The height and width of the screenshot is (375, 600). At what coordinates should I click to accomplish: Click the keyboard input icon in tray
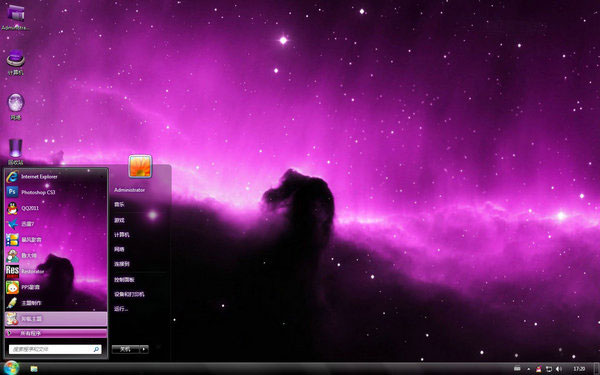(x=517, y=369)
